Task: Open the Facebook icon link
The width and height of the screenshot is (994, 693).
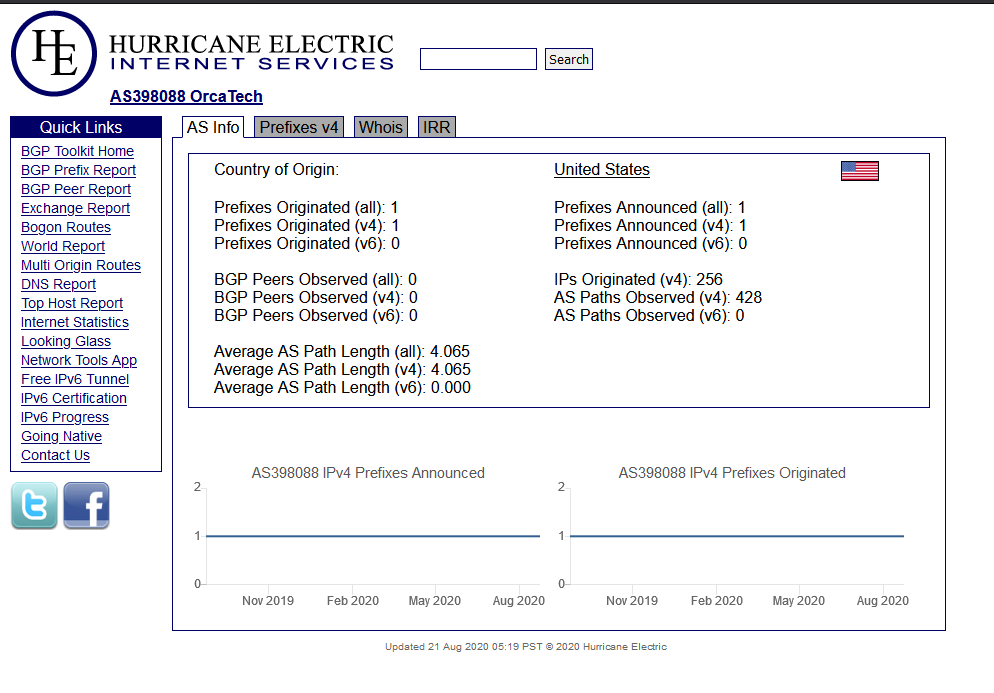Action: tap(86, 505)
